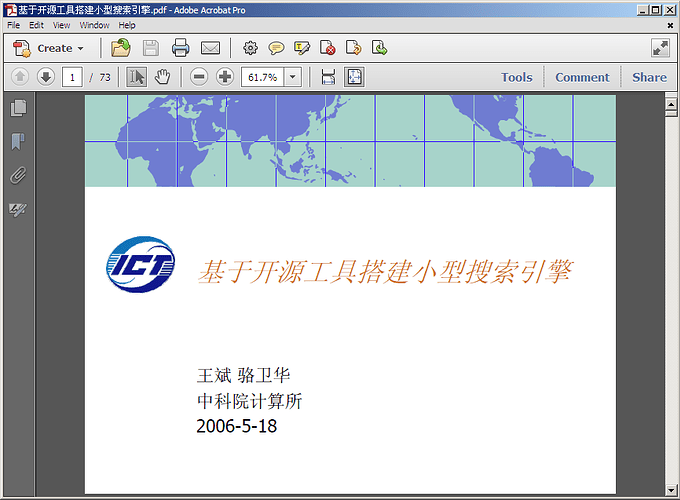Click the Open file folder icon
Viewport: 680px width, 500px height.
[121, 48]
